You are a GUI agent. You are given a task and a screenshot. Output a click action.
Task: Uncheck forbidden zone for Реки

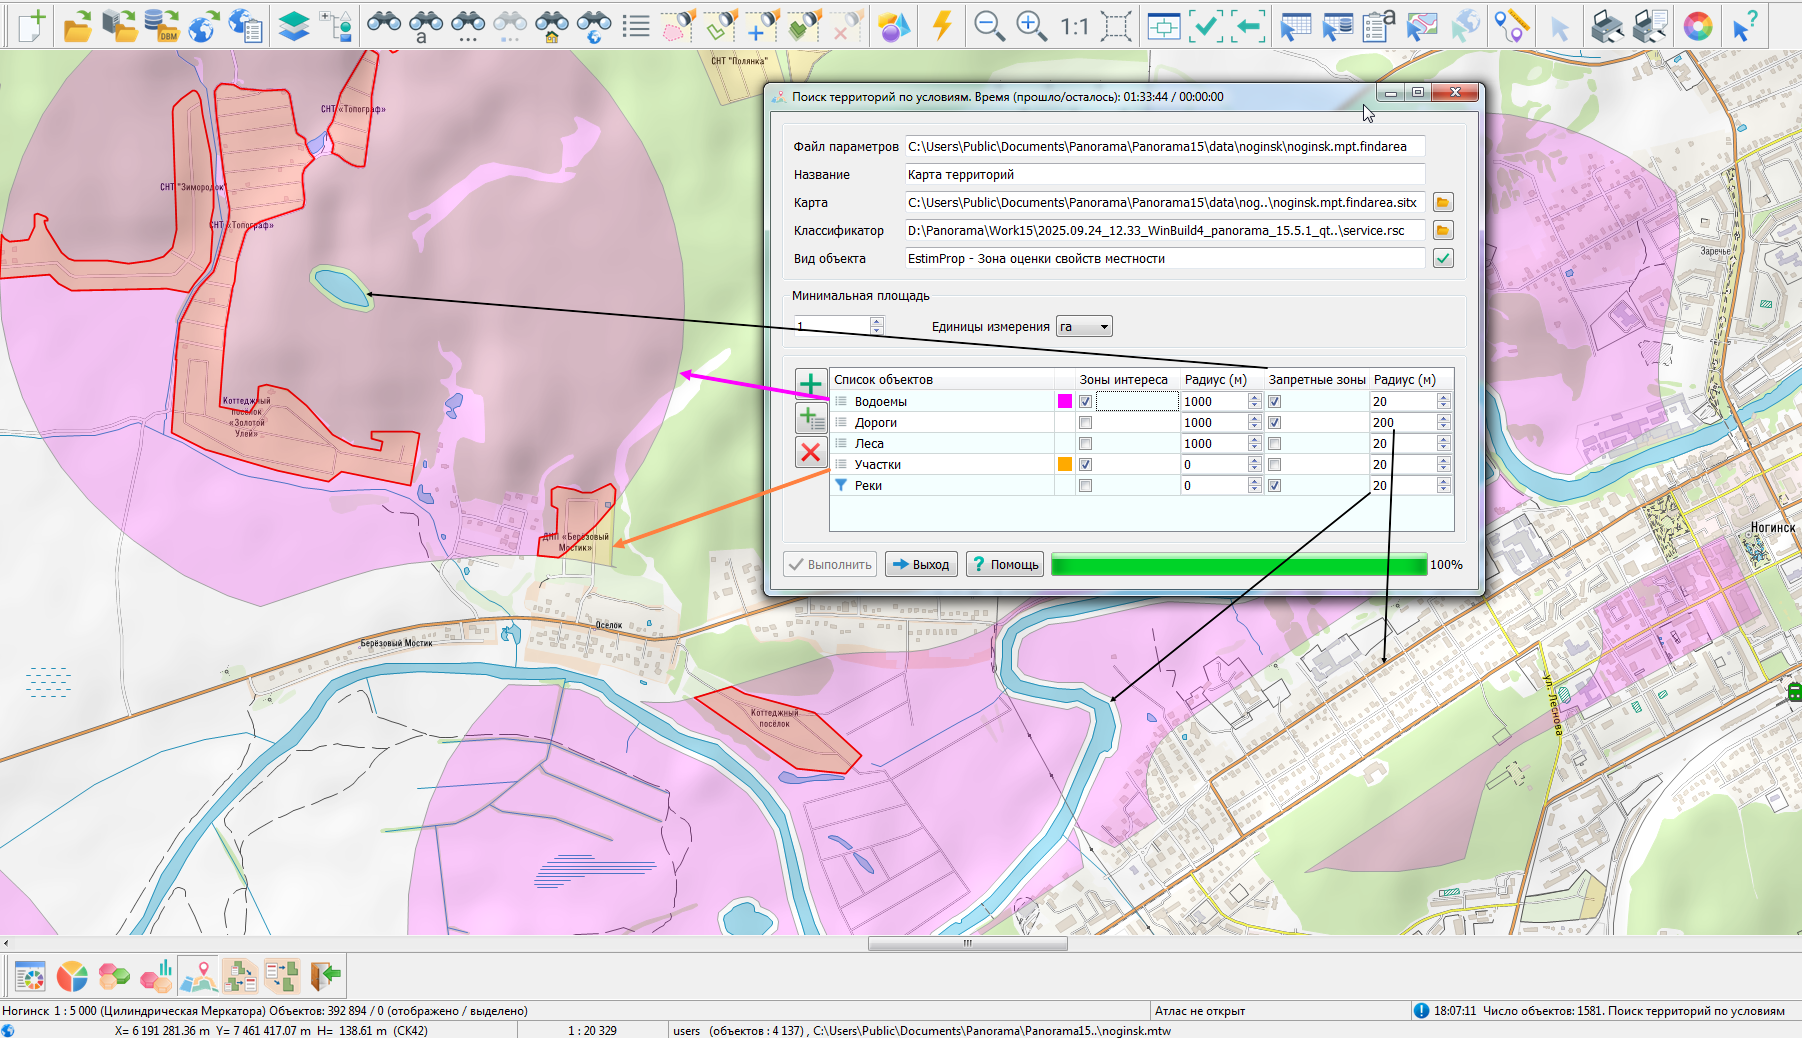[x=1274, y=486]
